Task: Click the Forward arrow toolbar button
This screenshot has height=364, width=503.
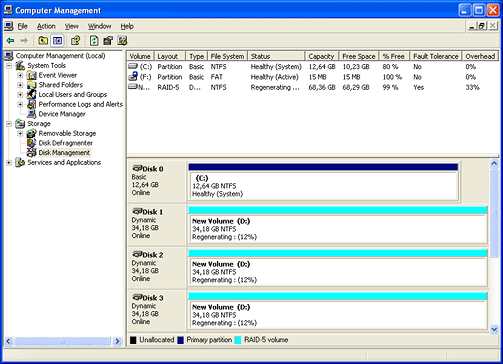Action: click(x=24, y=41)
